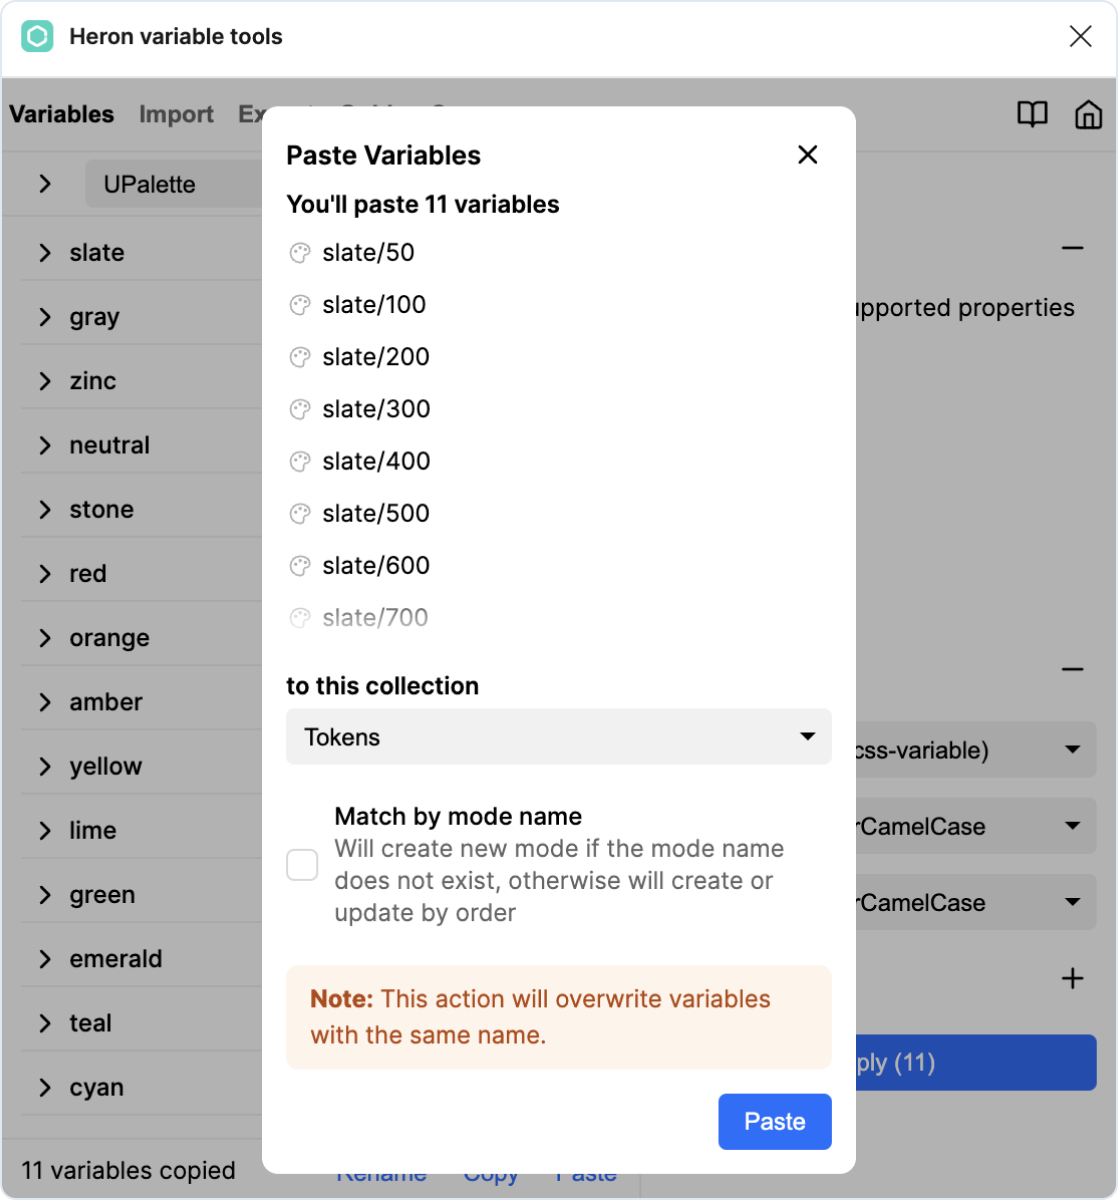Switch to the Variables tab
The image size is (1118, 1200).
pos(62,114)
